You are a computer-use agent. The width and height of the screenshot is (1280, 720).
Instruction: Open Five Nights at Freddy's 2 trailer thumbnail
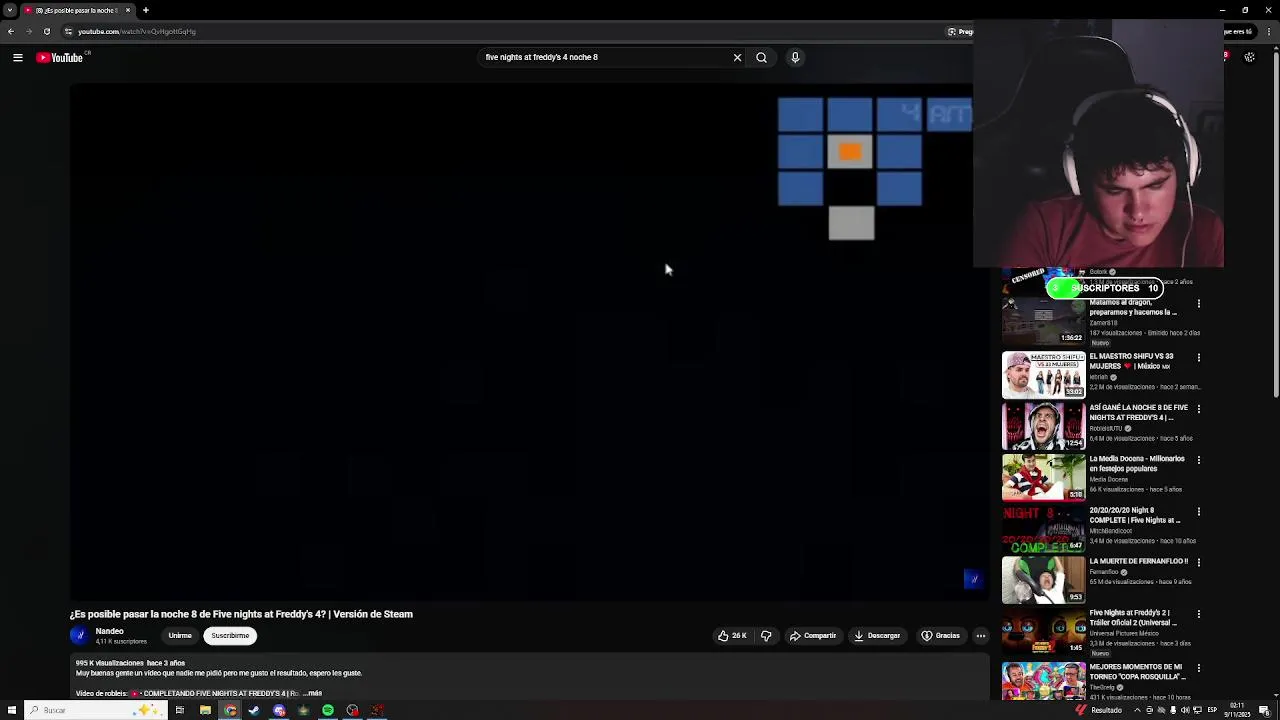pyautogui.click(x=1043, y=631)
